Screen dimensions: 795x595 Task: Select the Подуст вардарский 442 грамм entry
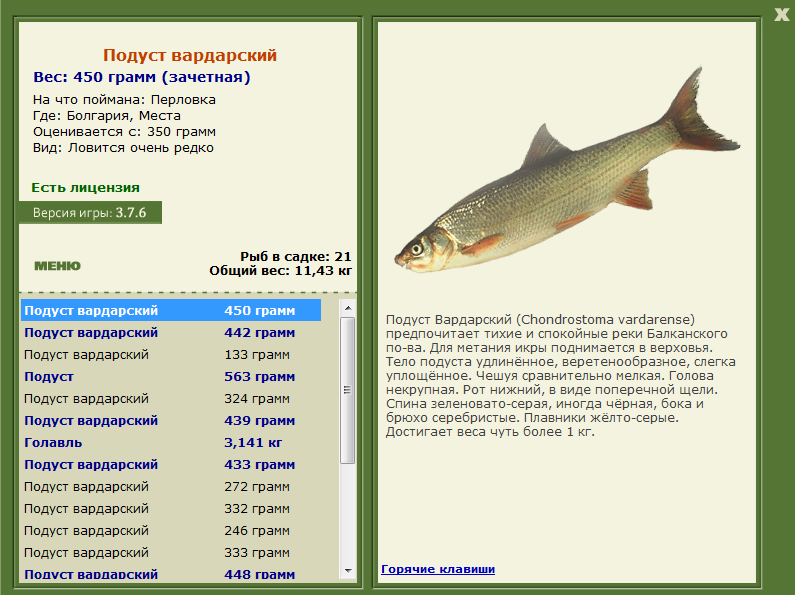point(171,332)
